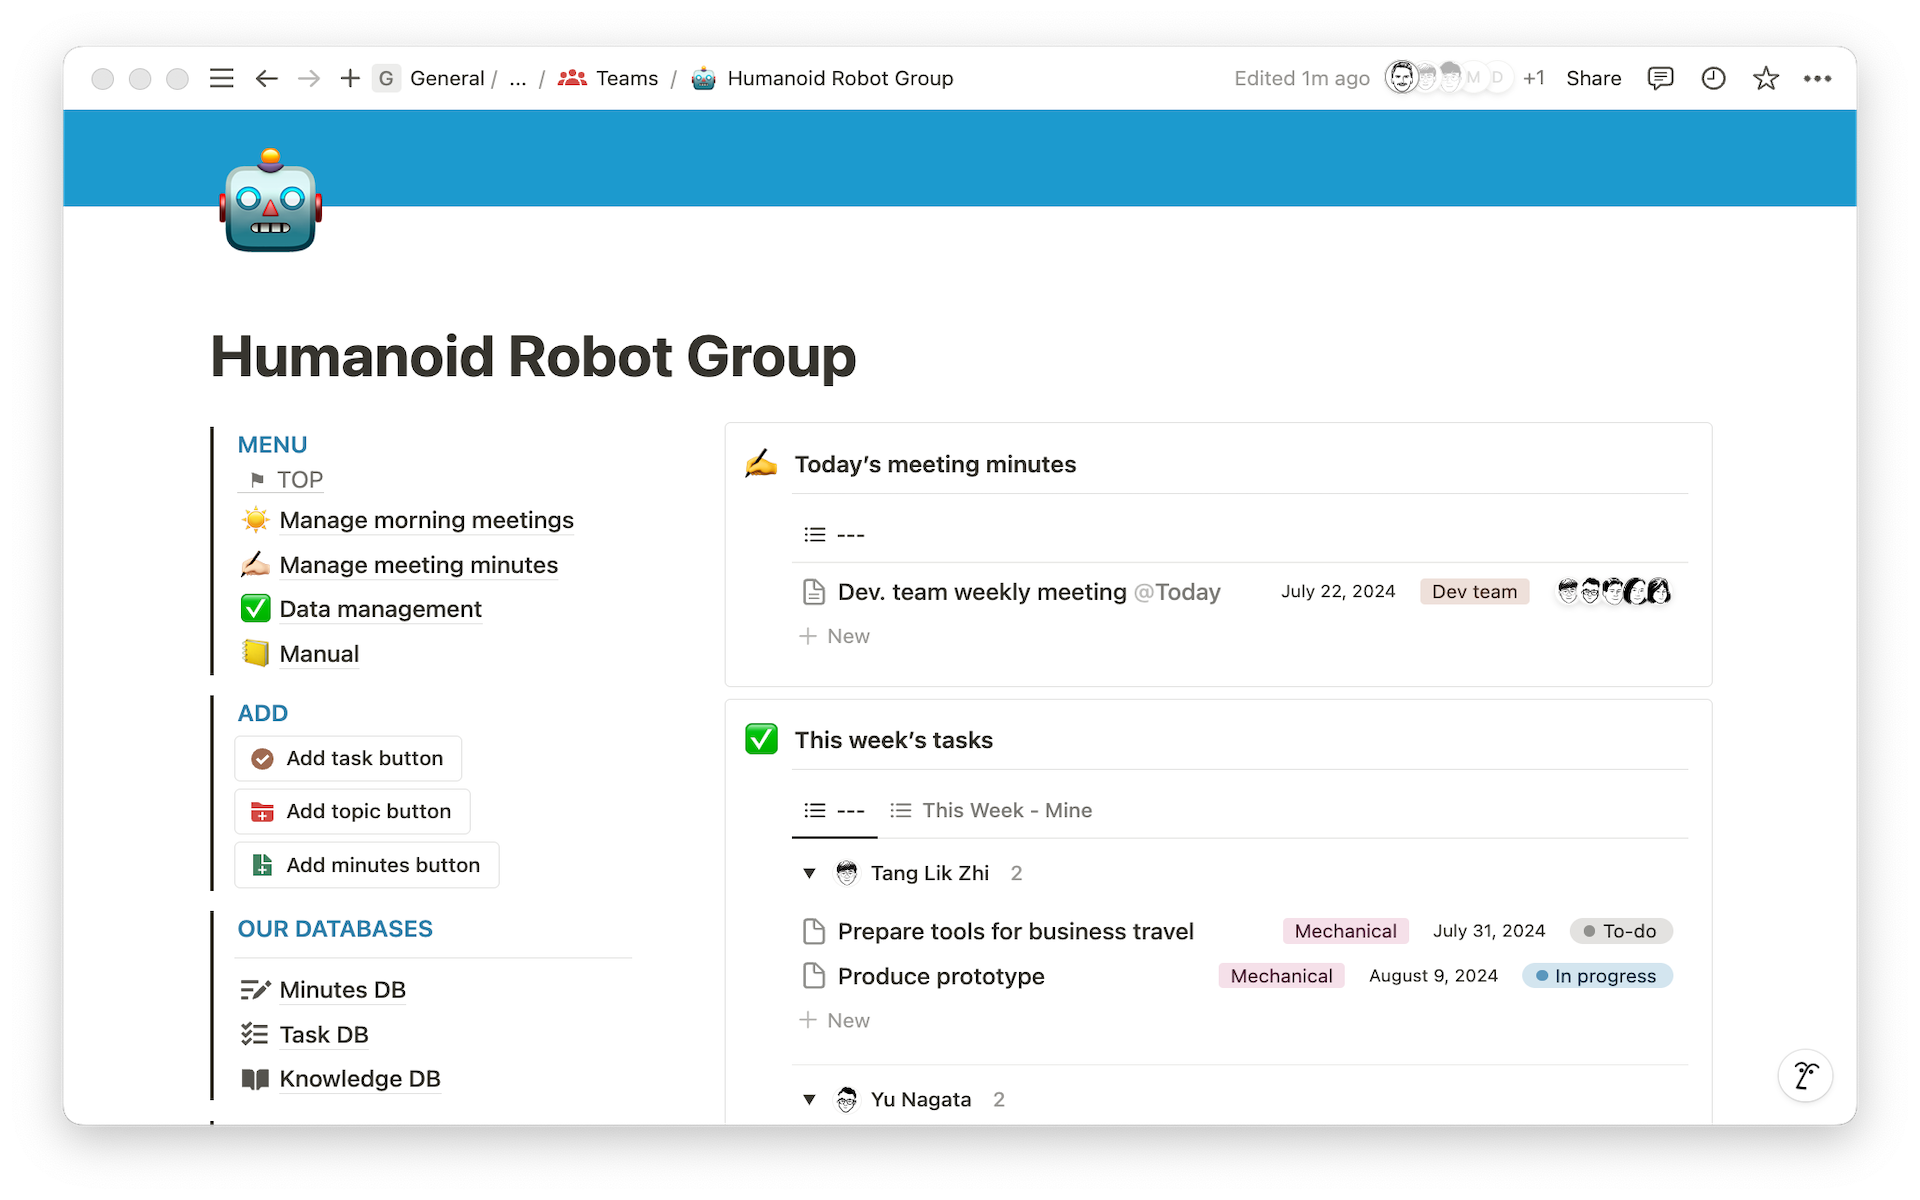Open the comments panel icon
Viewport: 1920px width, 1200px height.
[1660, 78]
